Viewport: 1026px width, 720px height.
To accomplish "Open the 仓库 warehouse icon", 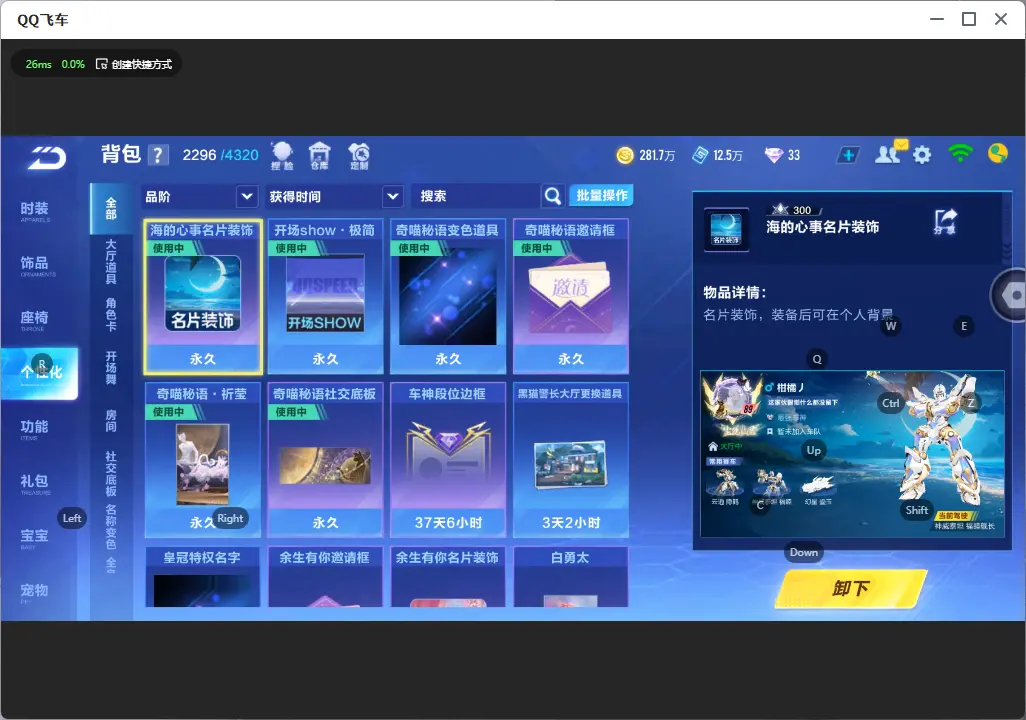I will [x=319, y=156].
